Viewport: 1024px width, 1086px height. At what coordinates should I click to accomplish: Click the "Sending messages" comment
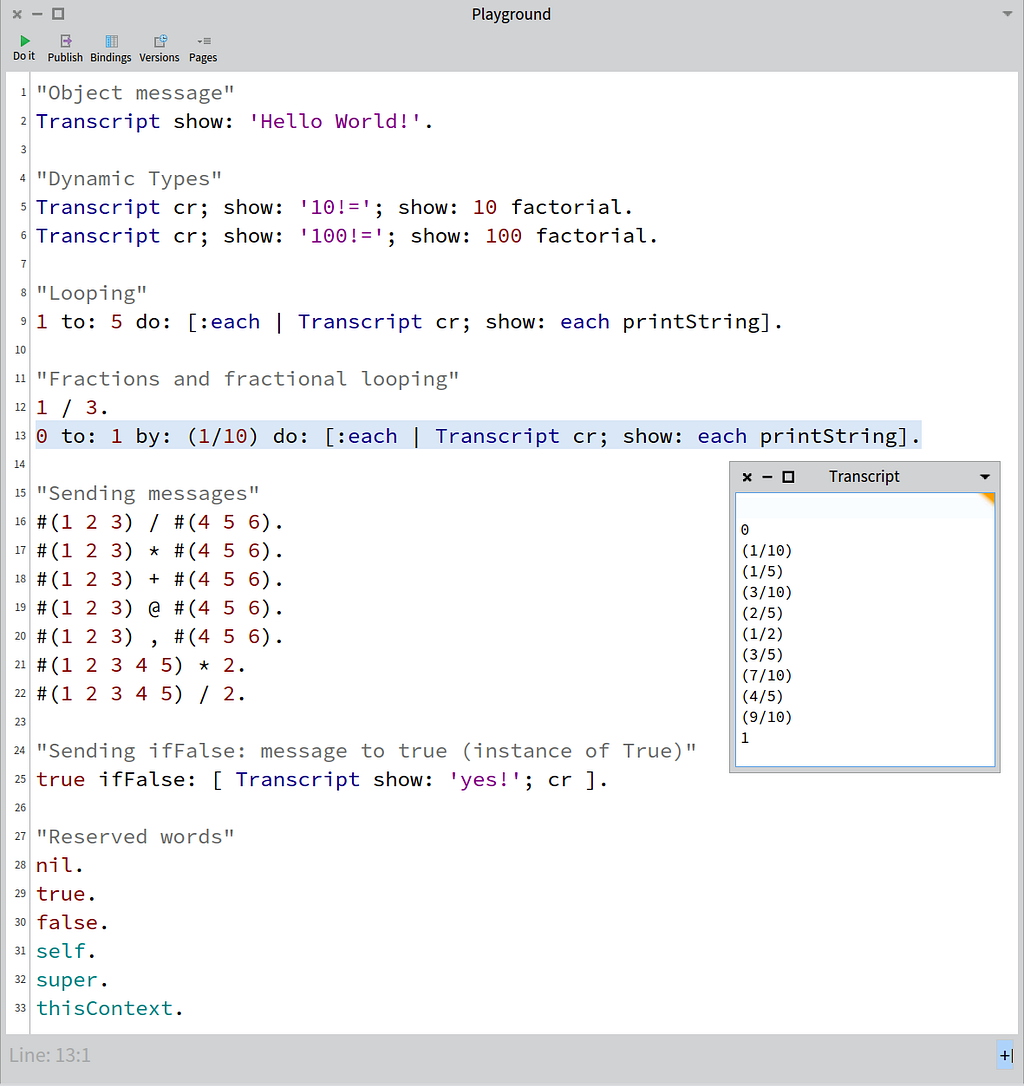coord(148,494)
